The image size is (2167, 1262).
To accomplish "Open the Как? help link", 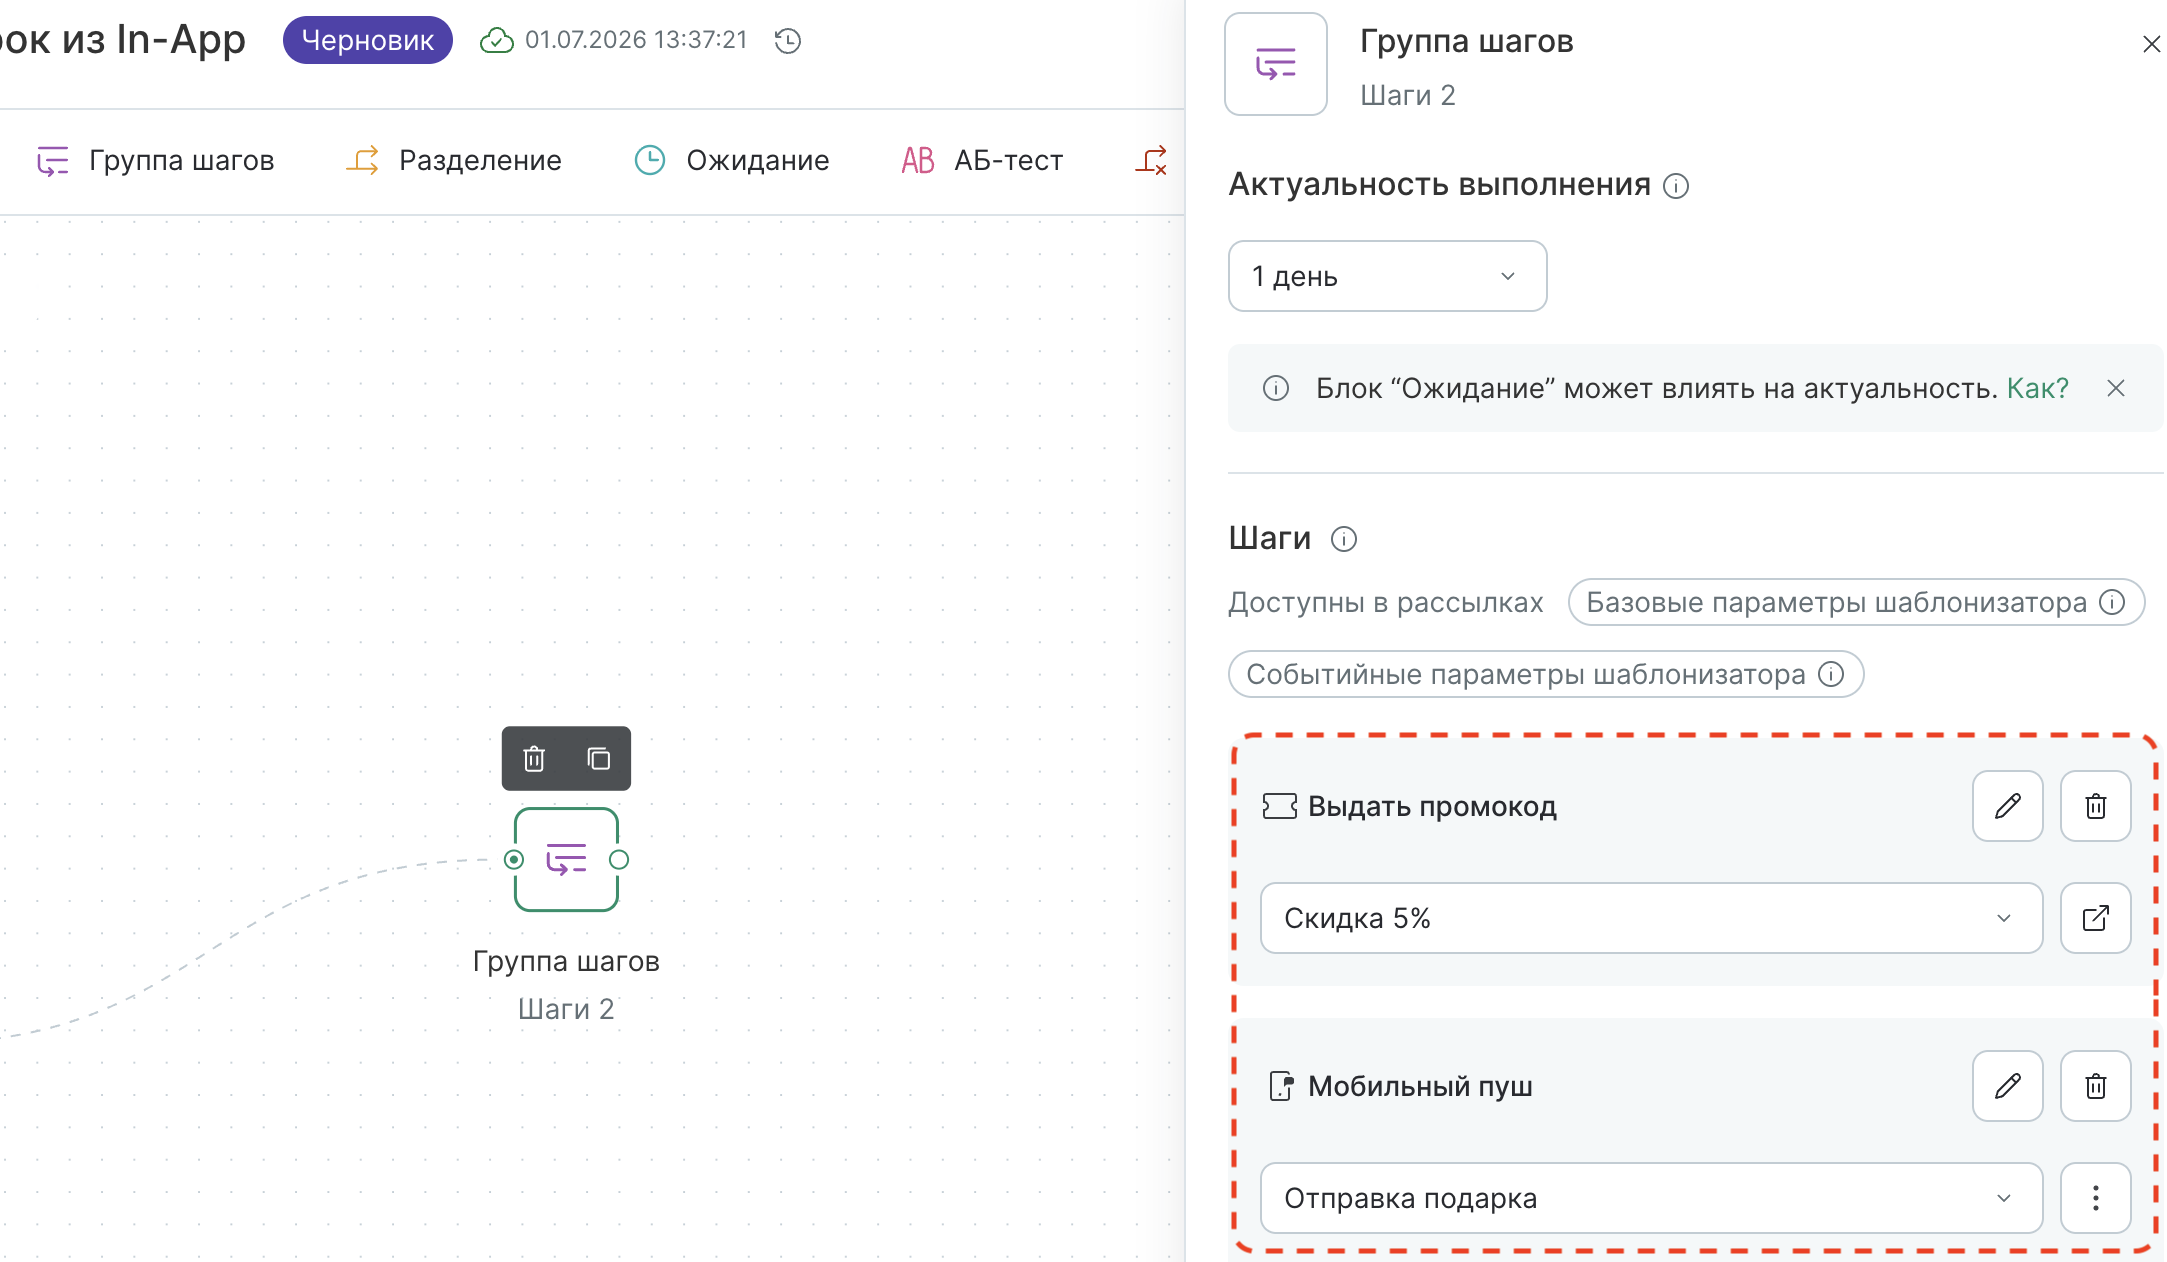I will tap(2037, 388).
